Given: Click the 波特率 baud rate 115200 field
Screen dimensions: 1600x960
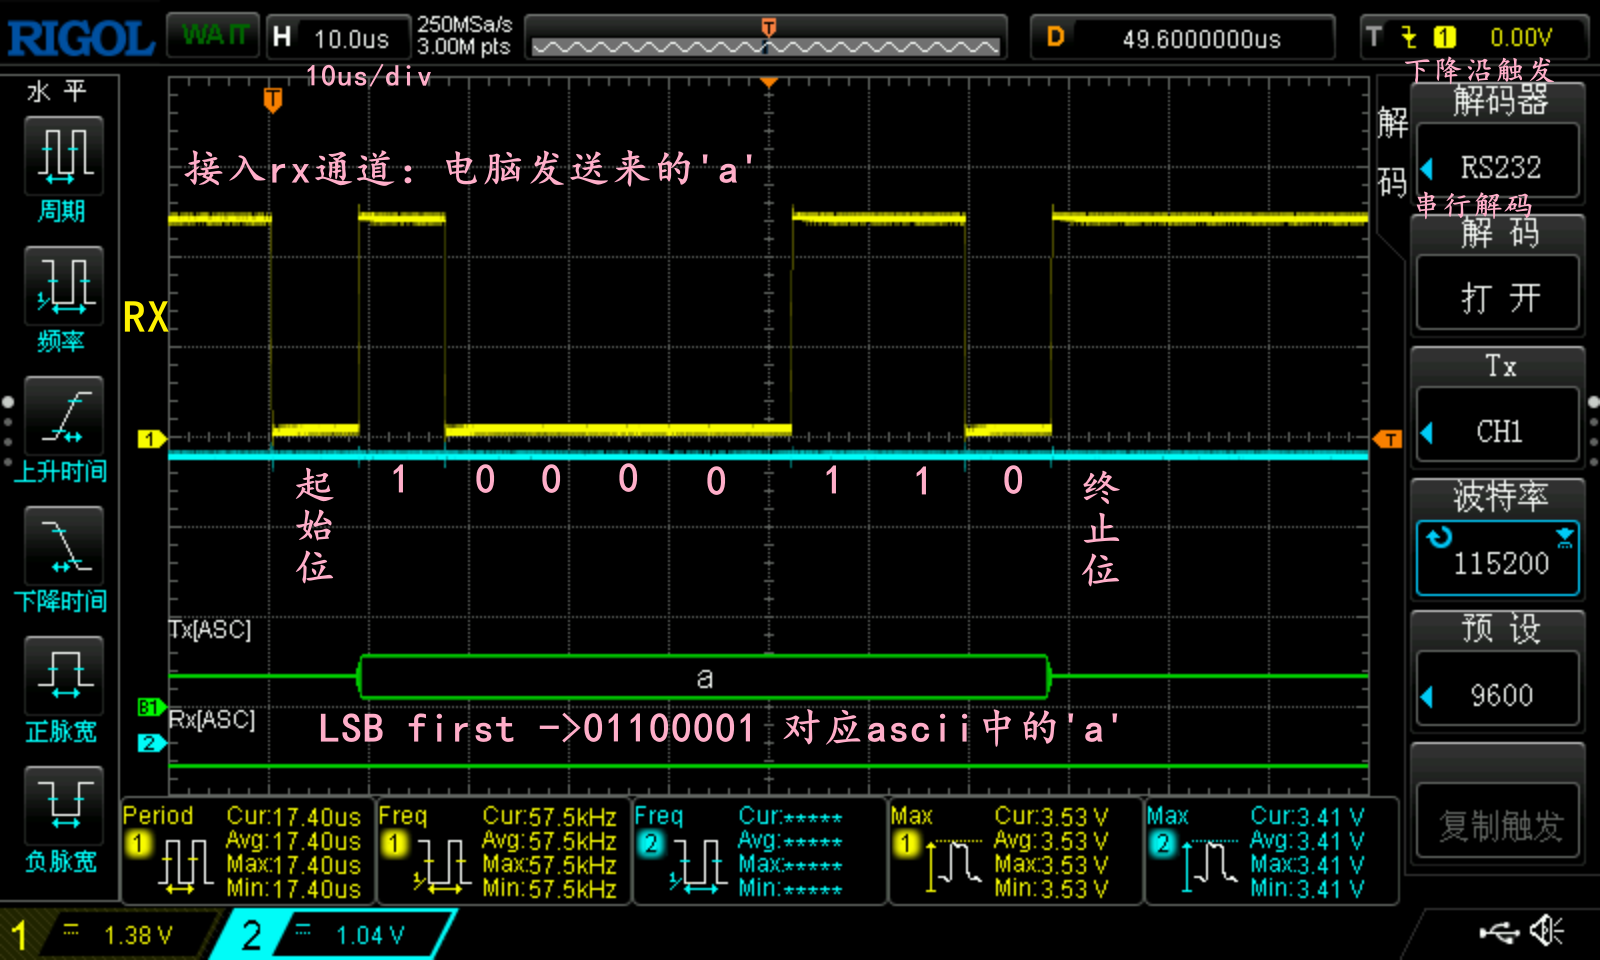Looking at the screenshot, I should [x=1497, y=557].
